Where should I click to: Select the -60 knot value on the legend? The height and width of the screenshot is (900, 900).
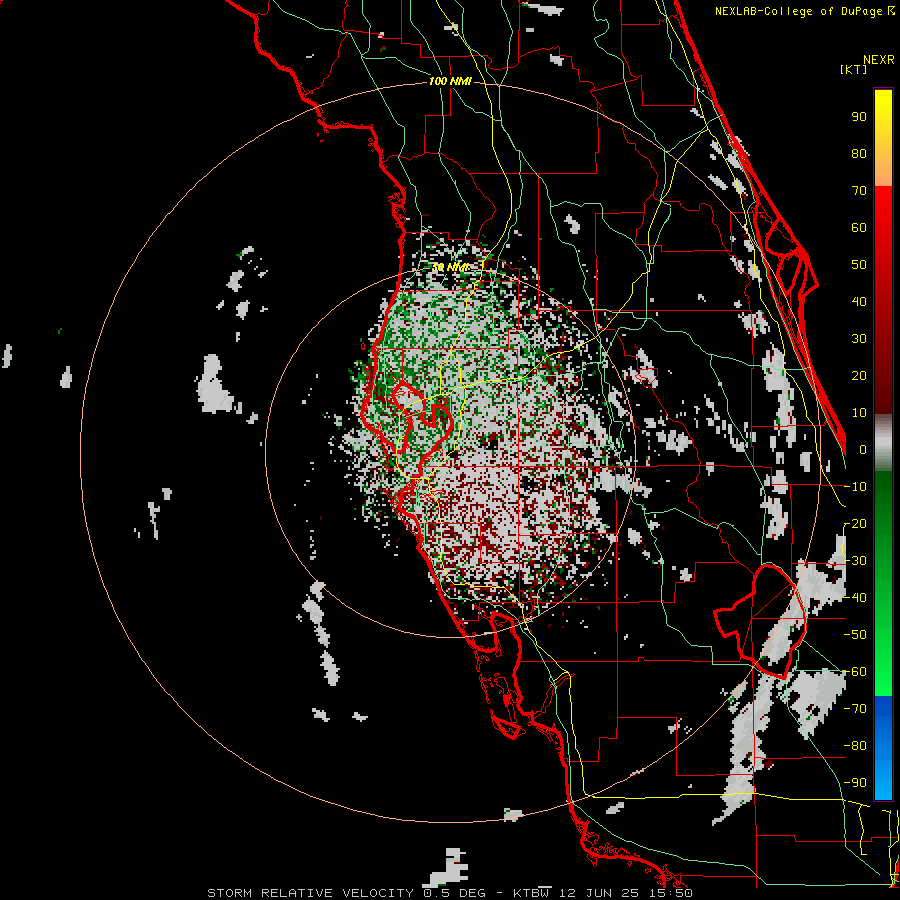pyautogui.click(x=855, y=672)
